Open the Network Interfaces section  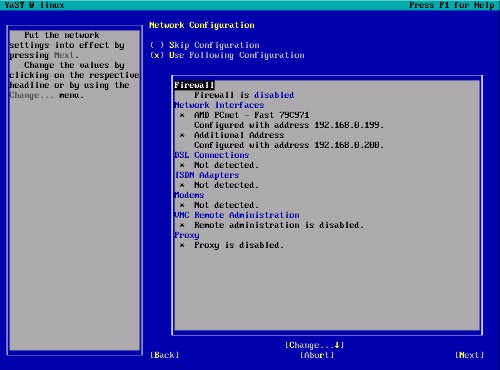pyautogui.click(x=219, y=105)
